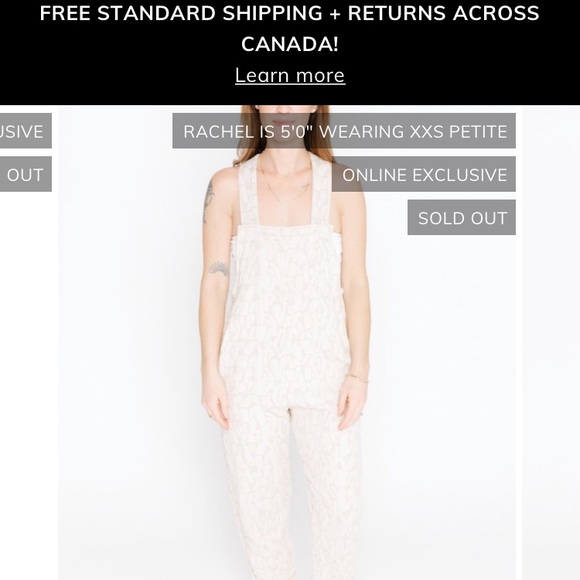
Task: Click the tattoo on the model's upper arm
Action: pos(209,200)
